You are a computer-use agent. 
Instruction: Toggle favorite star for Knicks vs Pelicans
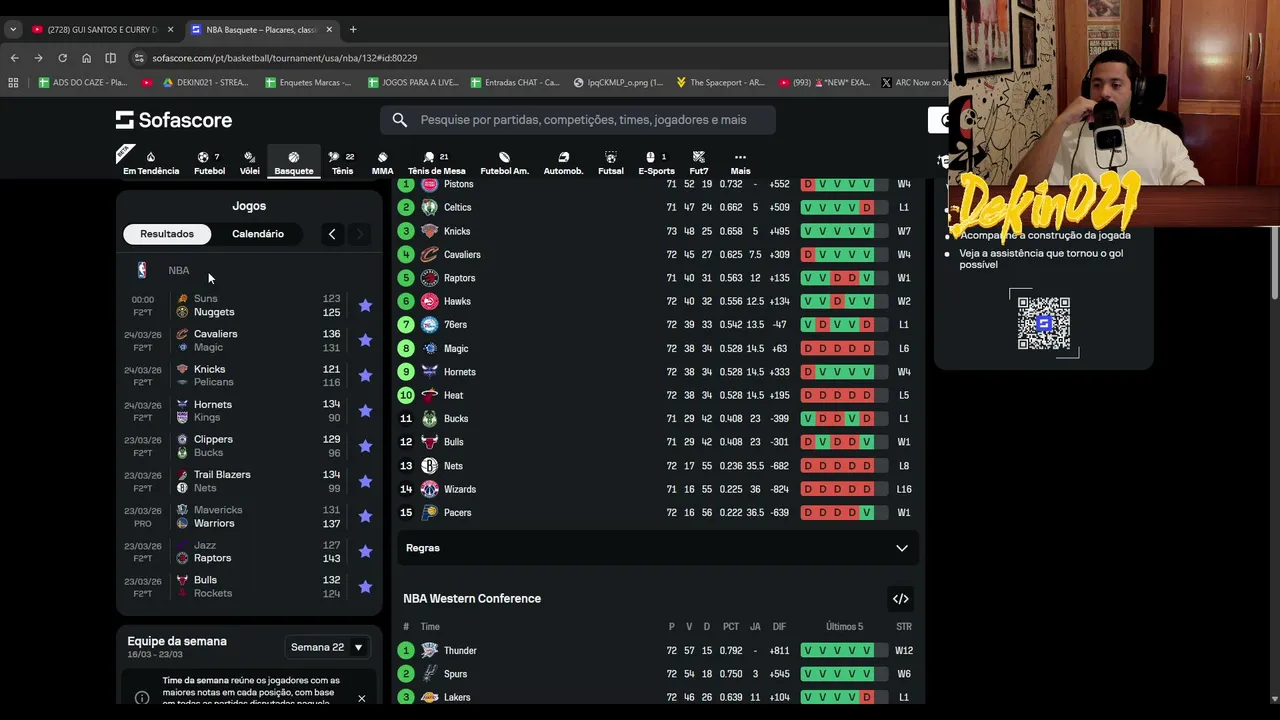(365, 376)
